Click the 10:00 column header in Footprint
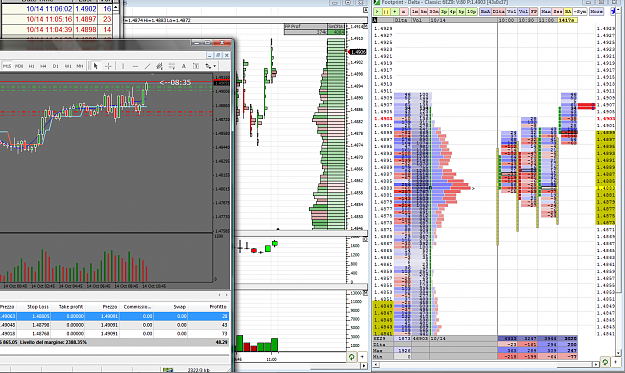This screenshot has width=625, height=373. click(507, 20)
